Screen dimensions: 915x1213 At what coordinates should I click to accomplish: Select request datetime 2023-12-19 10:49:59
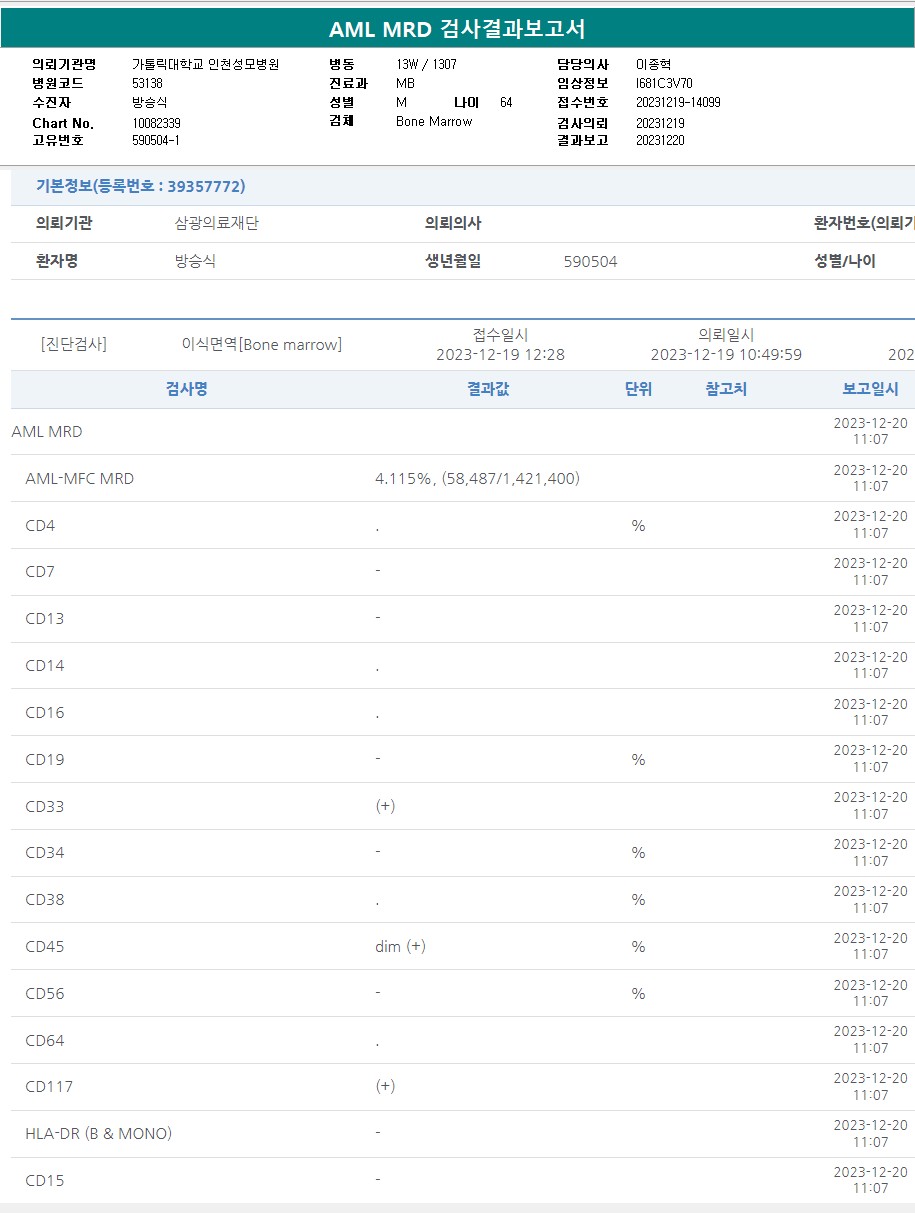726,355
